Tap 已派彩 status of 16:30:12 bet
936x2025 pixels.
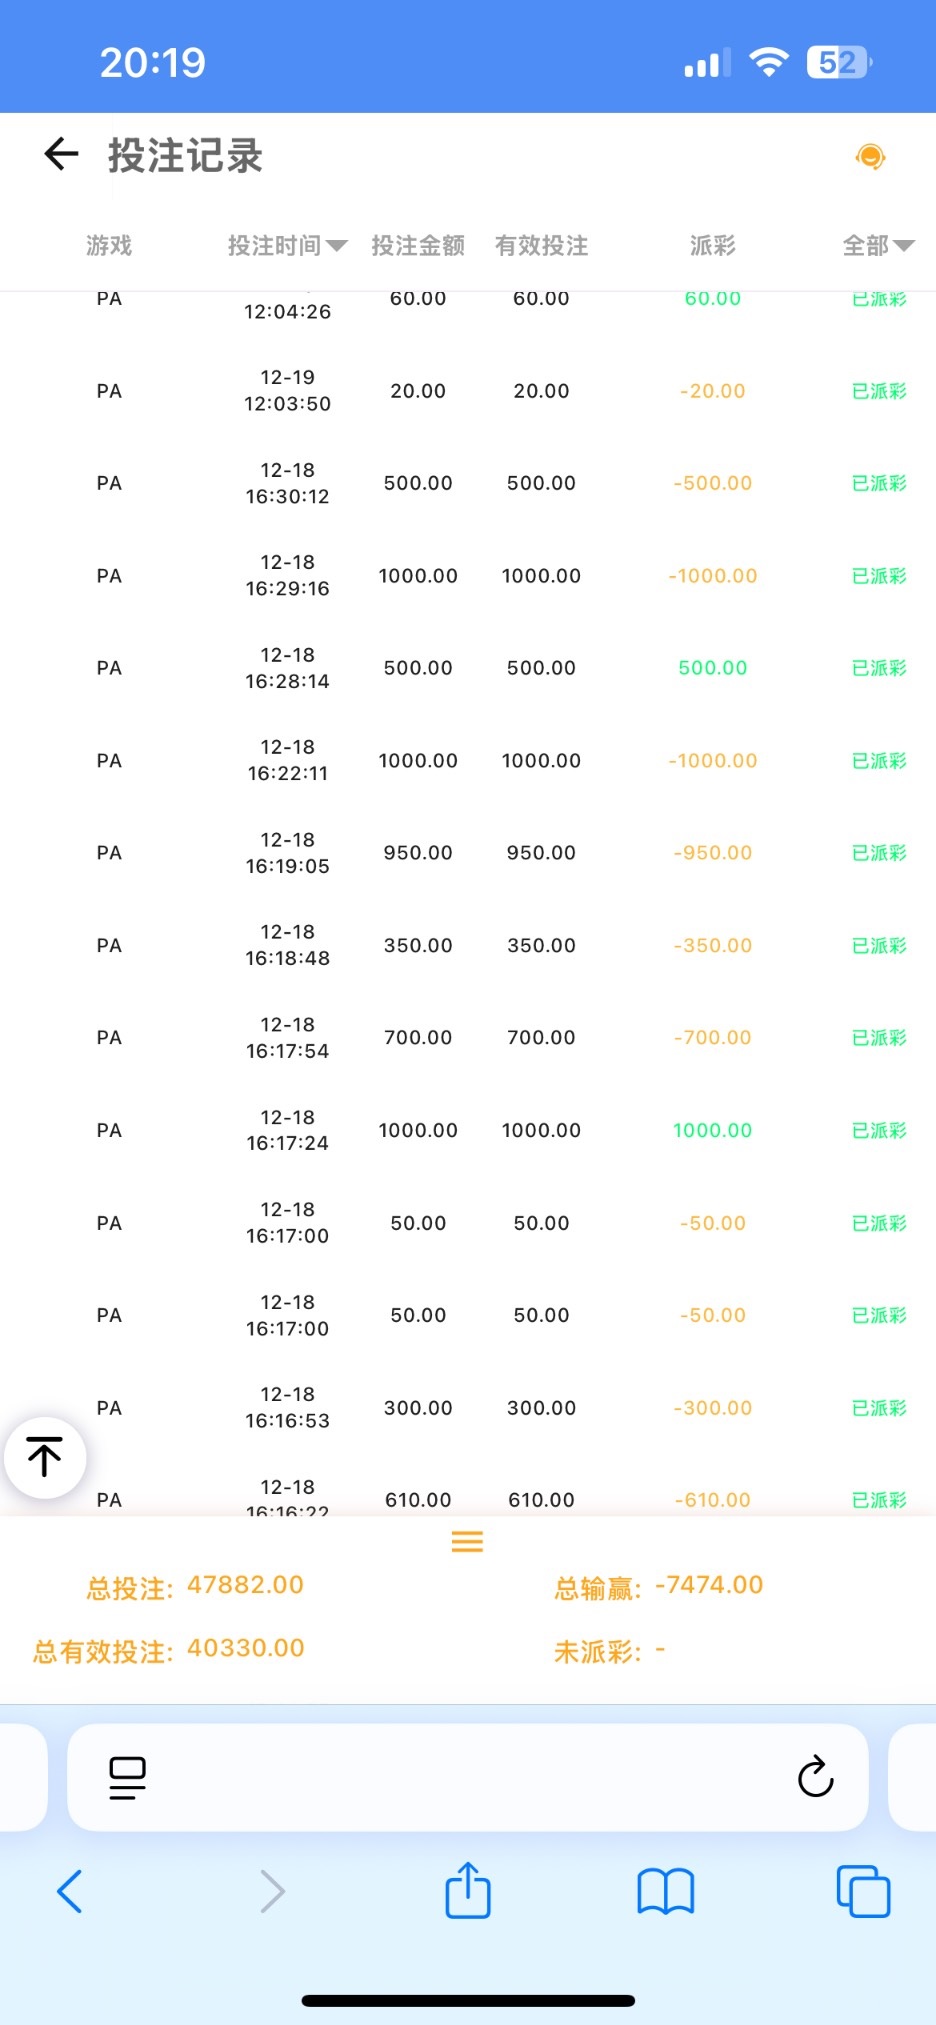tap(879, 483)
